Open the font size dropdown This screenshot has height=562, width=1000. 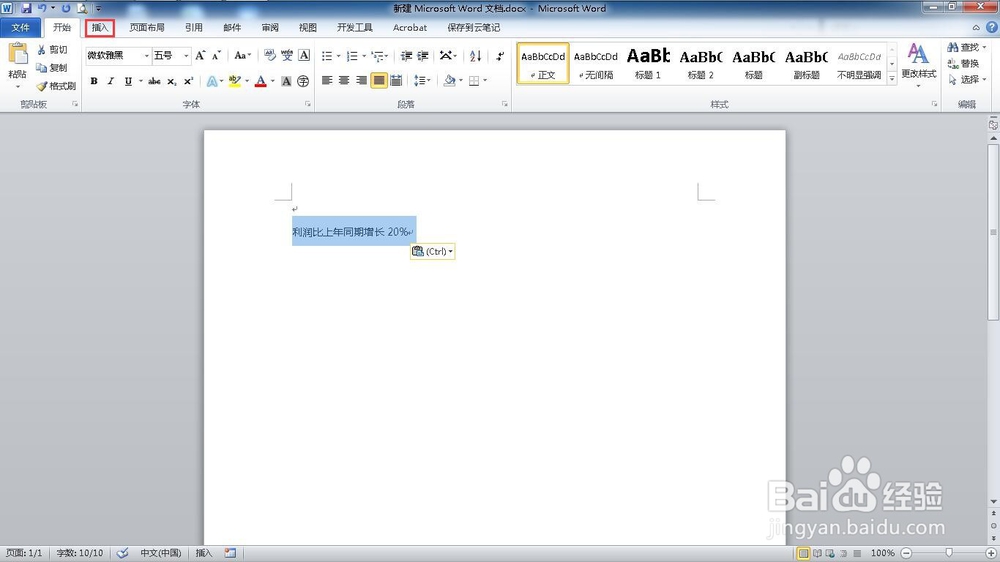[x=186, y=55]
